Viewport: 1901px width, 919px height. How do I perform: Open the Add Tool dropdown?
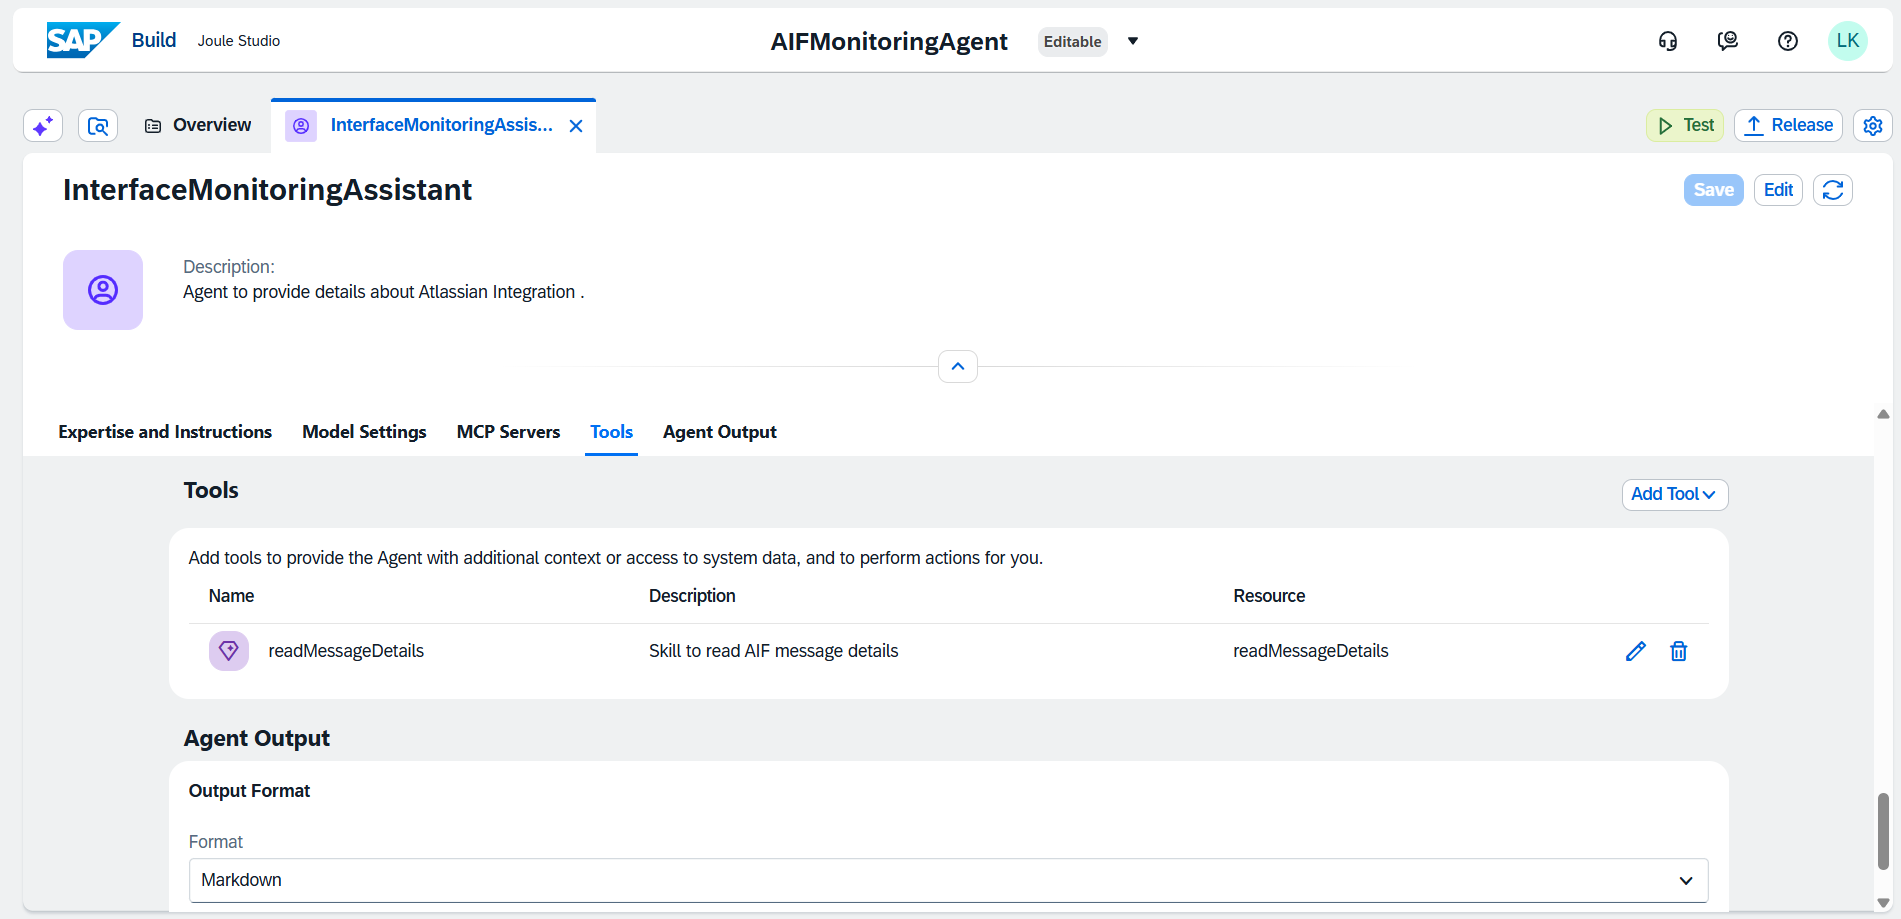pos(1675,494)
